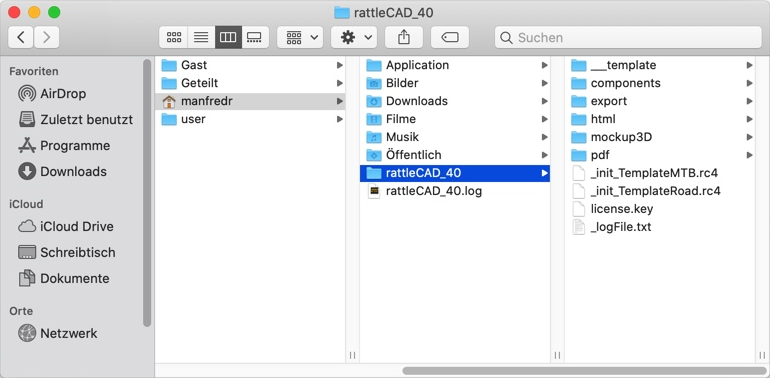Click the document icon of license.key
The height and width of the screenshot is (378, 770).
tap(579, 209)
